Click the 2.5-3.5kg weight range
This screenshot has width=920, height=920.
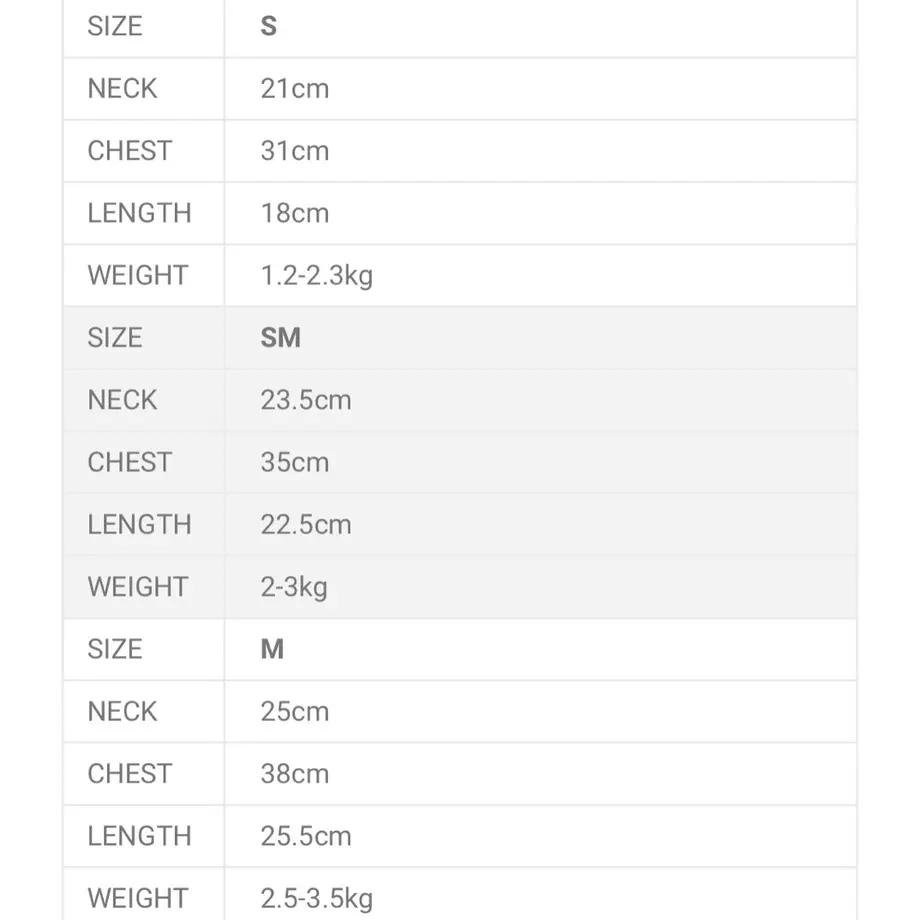[317, 899]
